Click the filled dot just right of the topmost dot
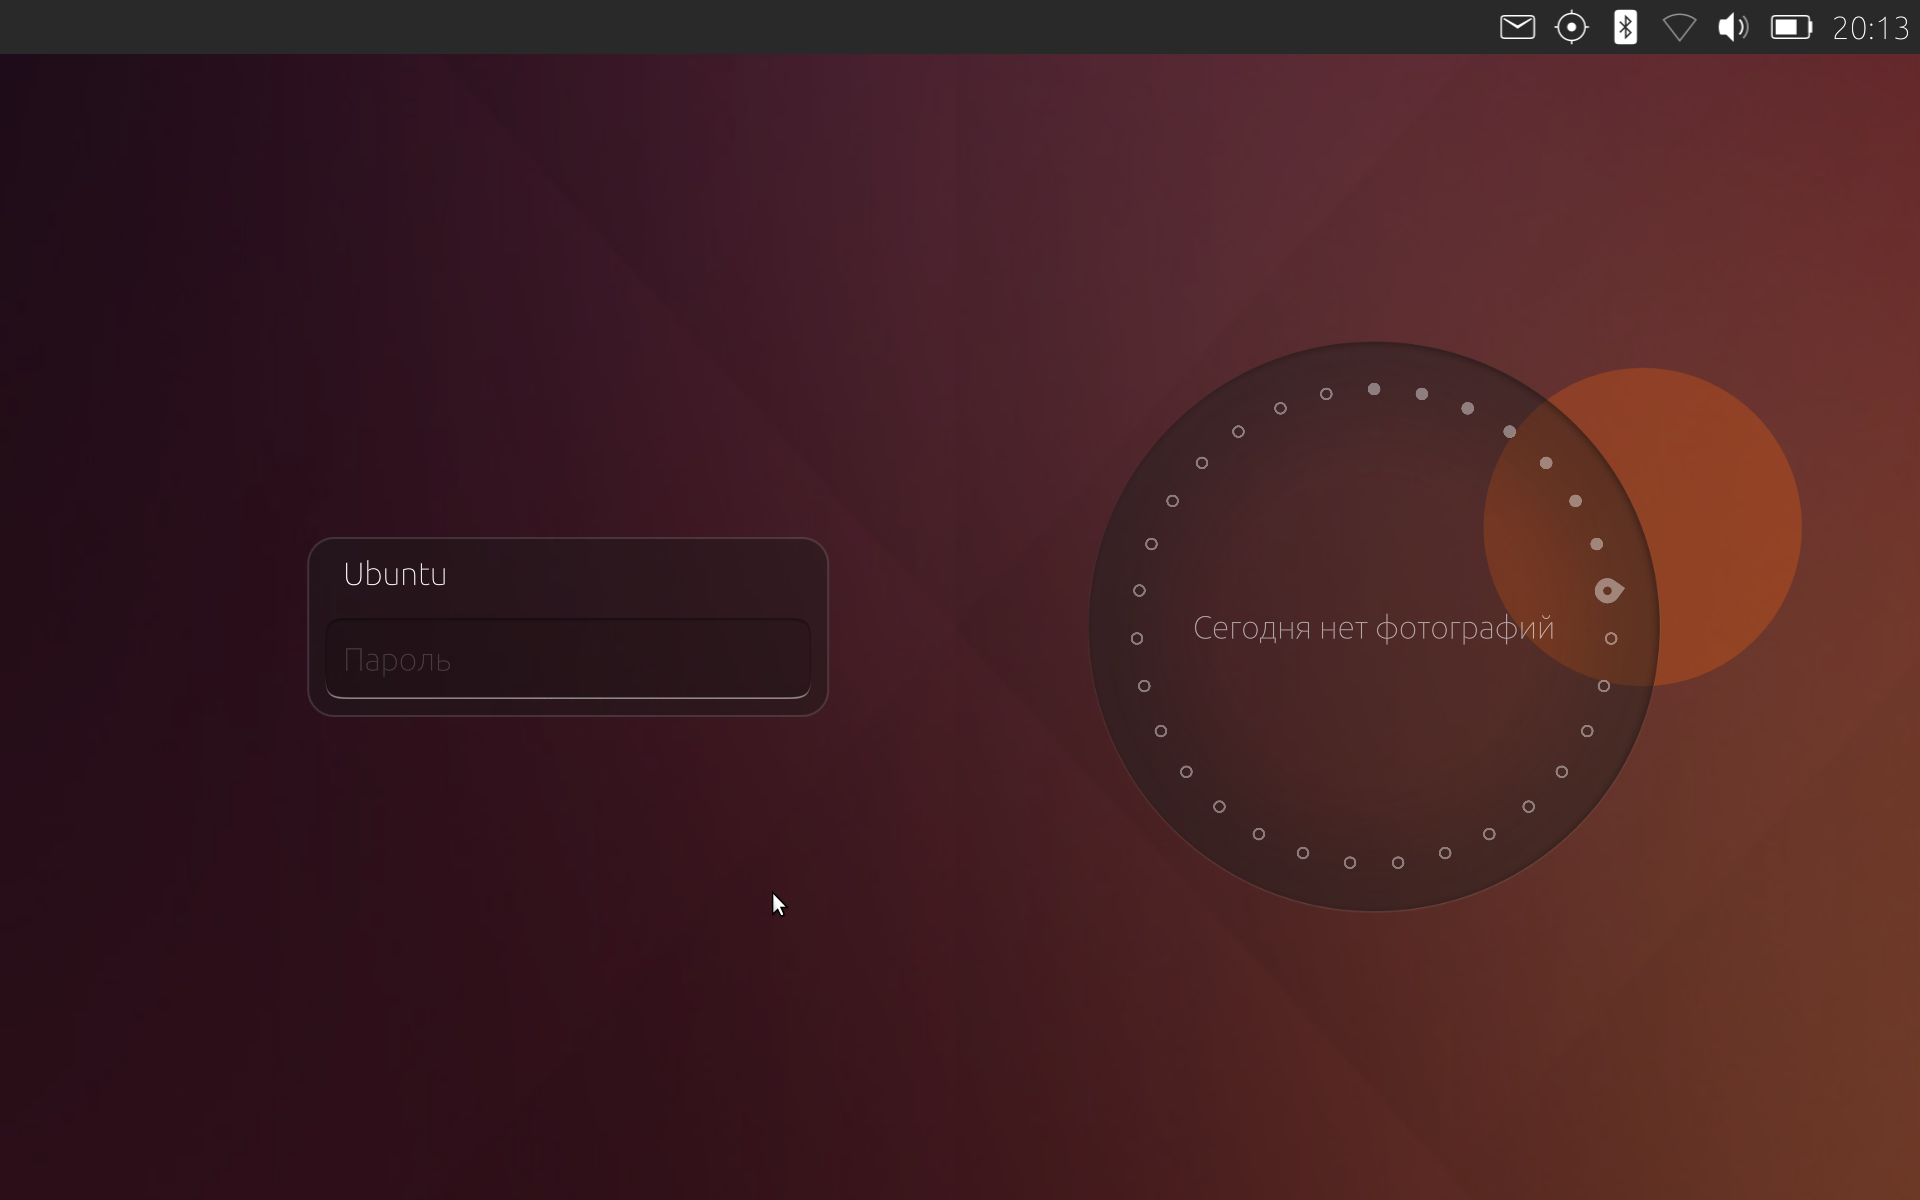The width and height of the screenshot is (1920, 1200). click(1422, 394)
